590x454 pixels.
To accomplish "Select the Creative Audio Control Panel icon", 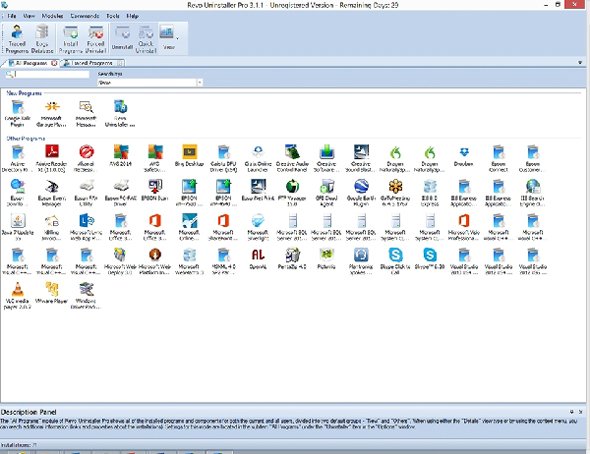I will pyautogui.click(x=292, y=158).
